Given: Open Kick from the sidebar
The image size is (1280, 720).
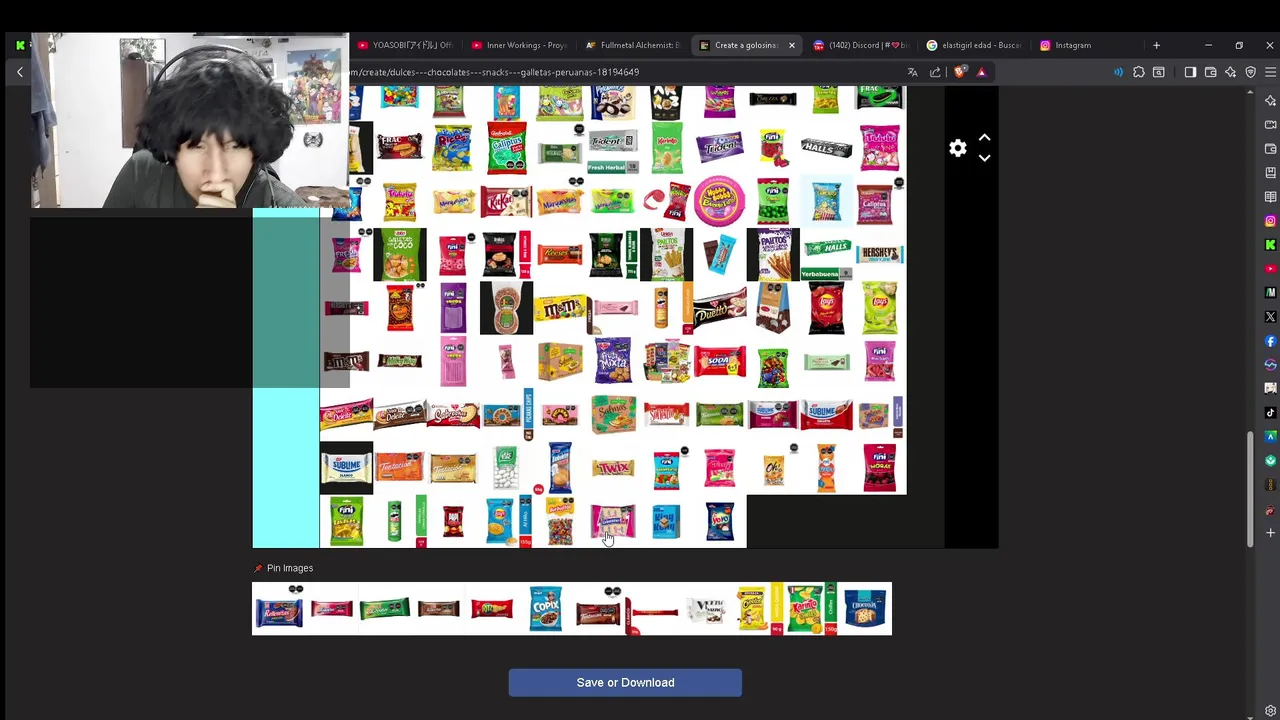Looking at the screenshot, I should coord(1270,245).
